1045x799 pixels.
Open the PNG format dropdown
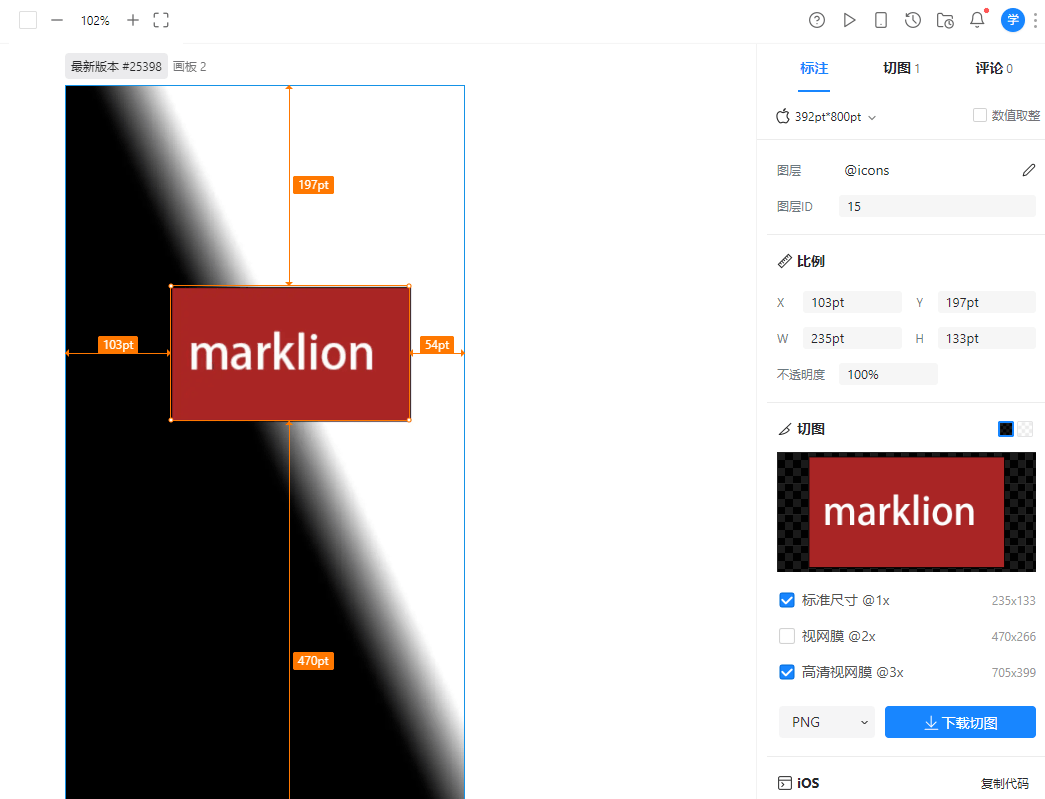pos(826,722)
